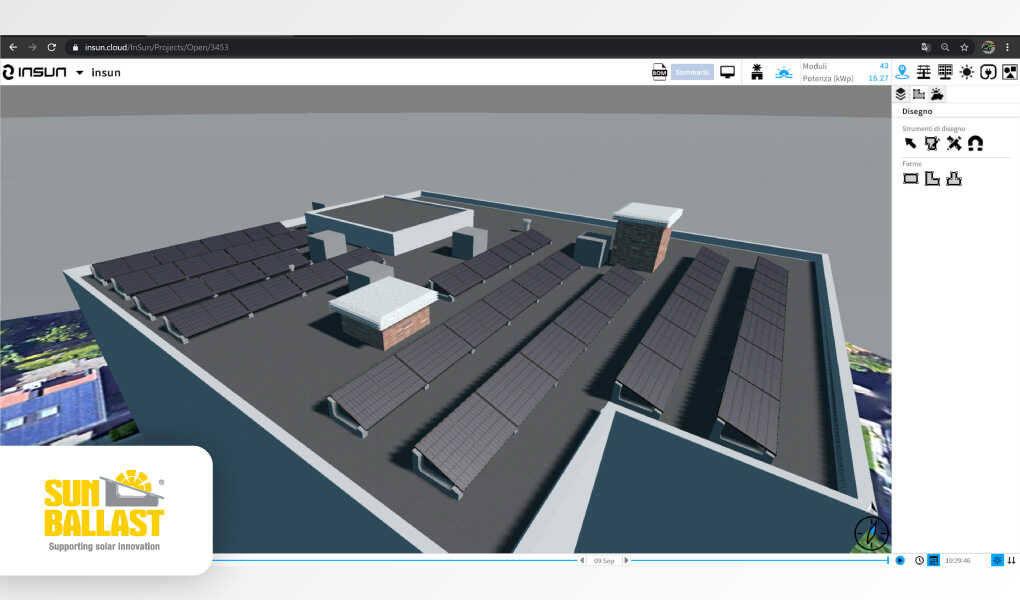
Task: Advance to next date after 09 Sep
Action: point(627,560)
